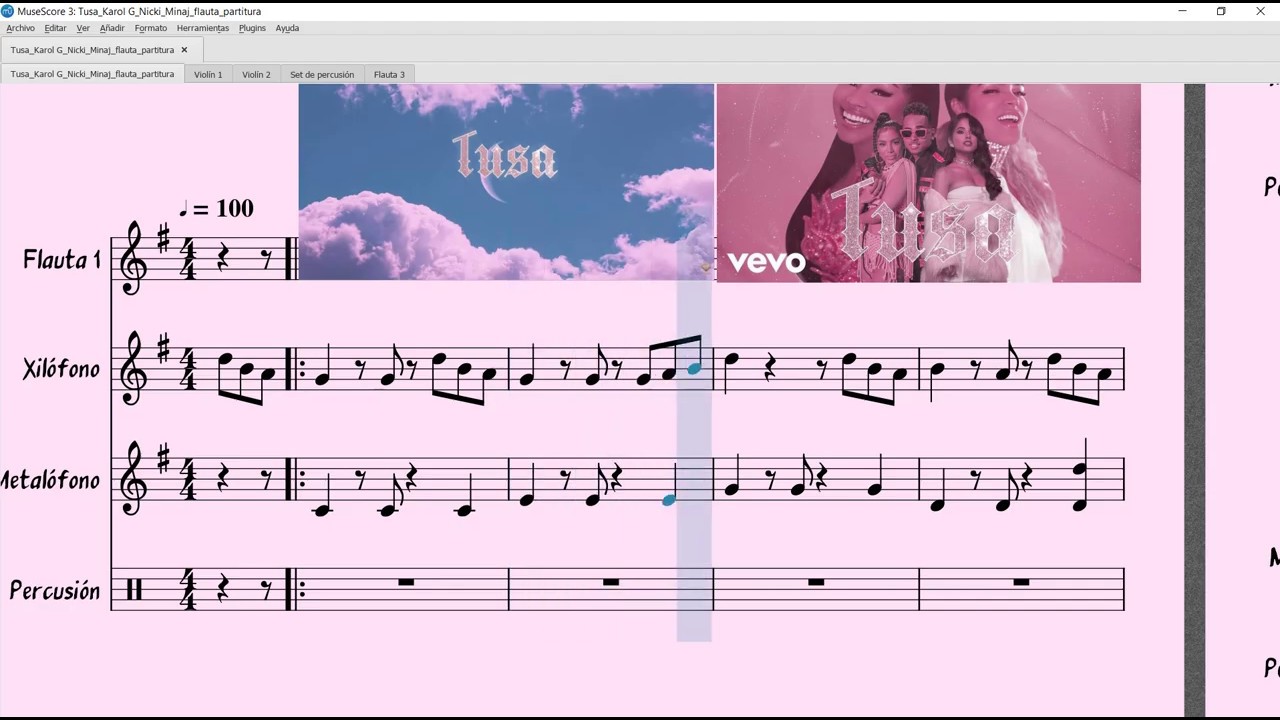Open the Editar menu
Screen dimensions: 1280x720
pyautogui.click(x=55, y=28)
